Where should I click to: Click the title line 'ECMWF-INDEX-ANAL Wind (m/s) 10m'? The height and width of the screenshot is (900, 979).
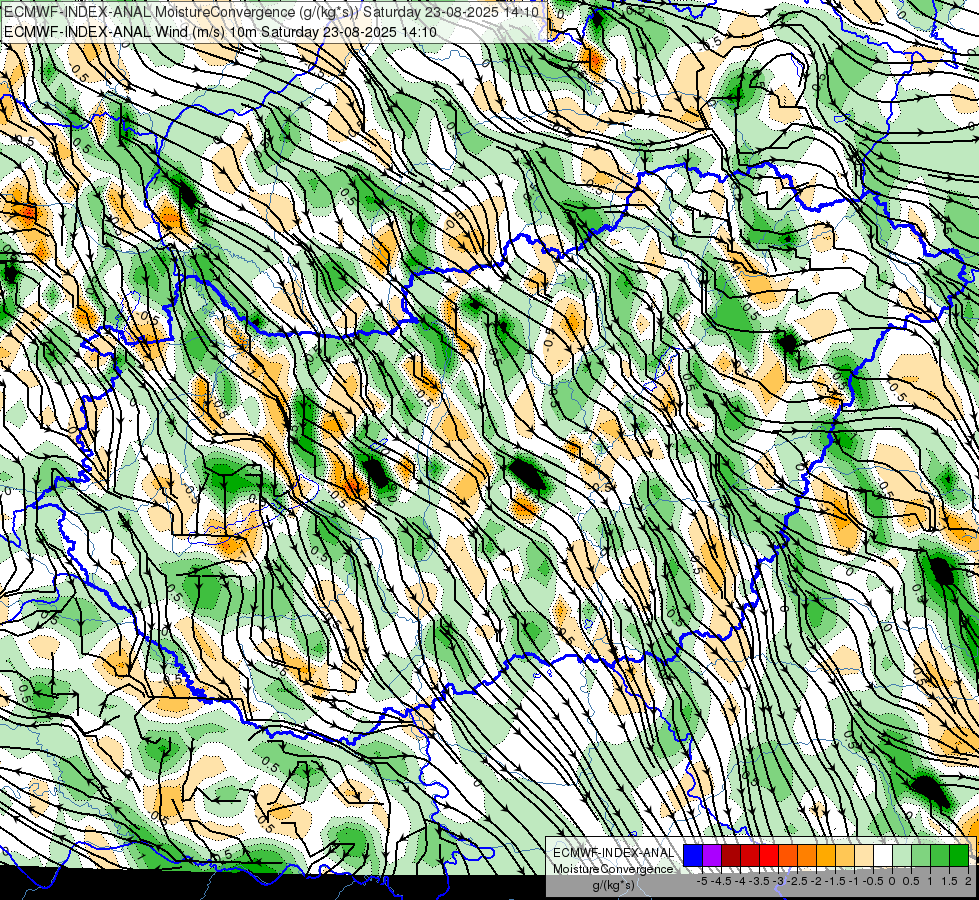point(130,31)
